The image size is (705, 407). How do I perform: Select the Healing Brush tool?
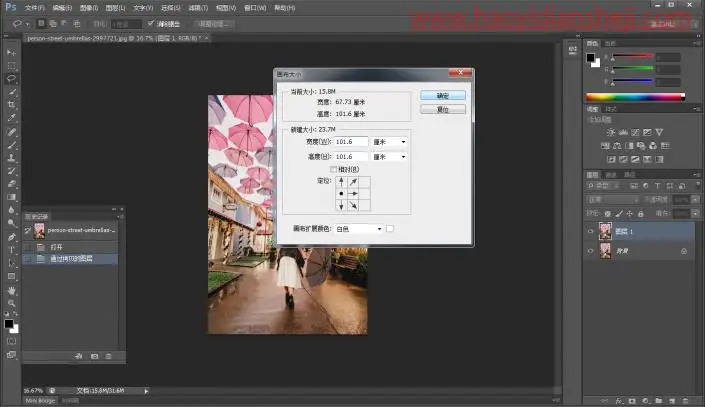point(11,132)
